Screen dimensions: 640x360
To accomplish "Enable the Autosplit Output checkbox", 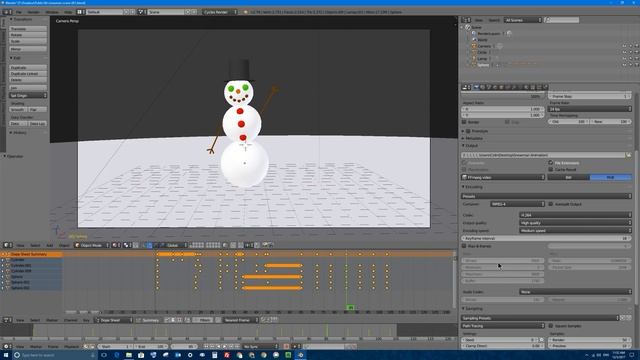I will click(551, 204).
